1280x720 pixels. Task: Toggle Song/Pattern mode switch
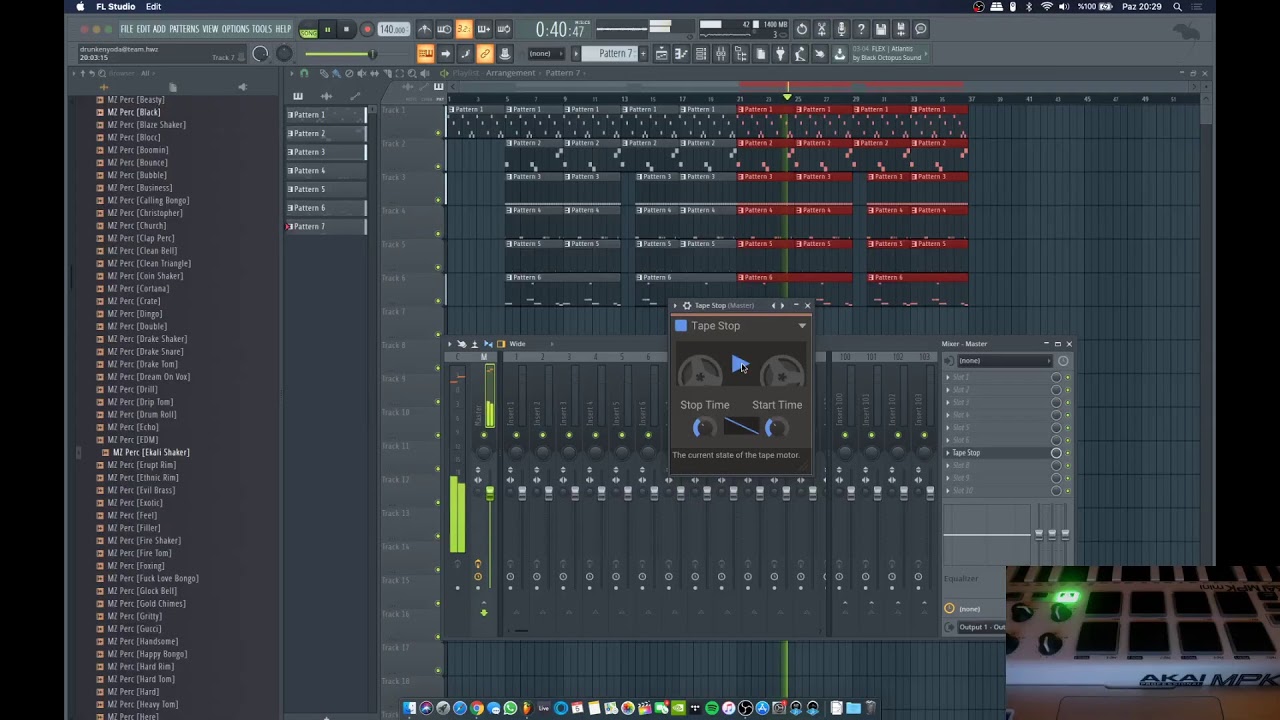(308, 31)
